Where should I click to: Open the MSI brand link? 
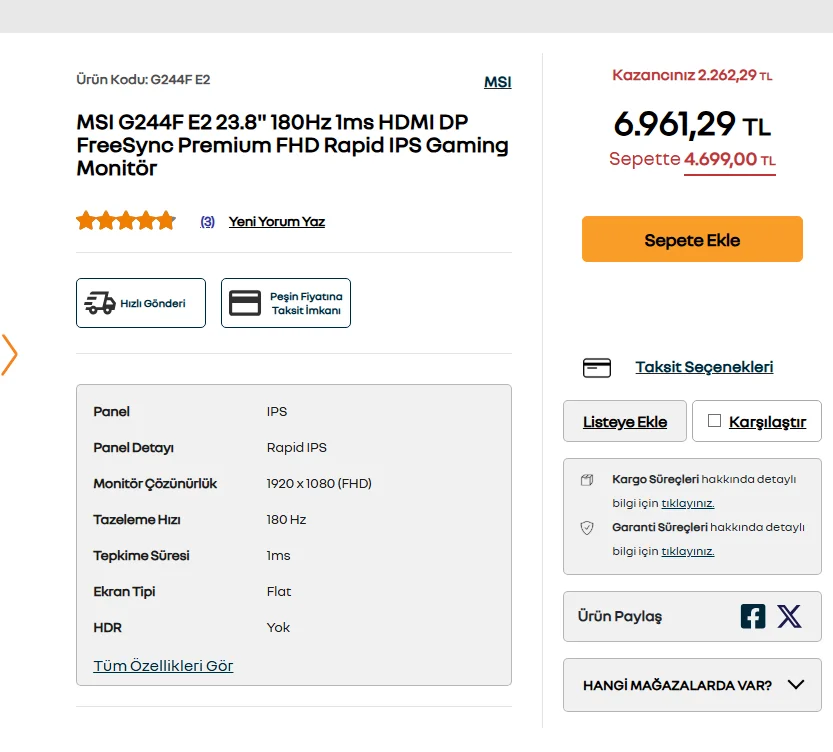[497, 82]
